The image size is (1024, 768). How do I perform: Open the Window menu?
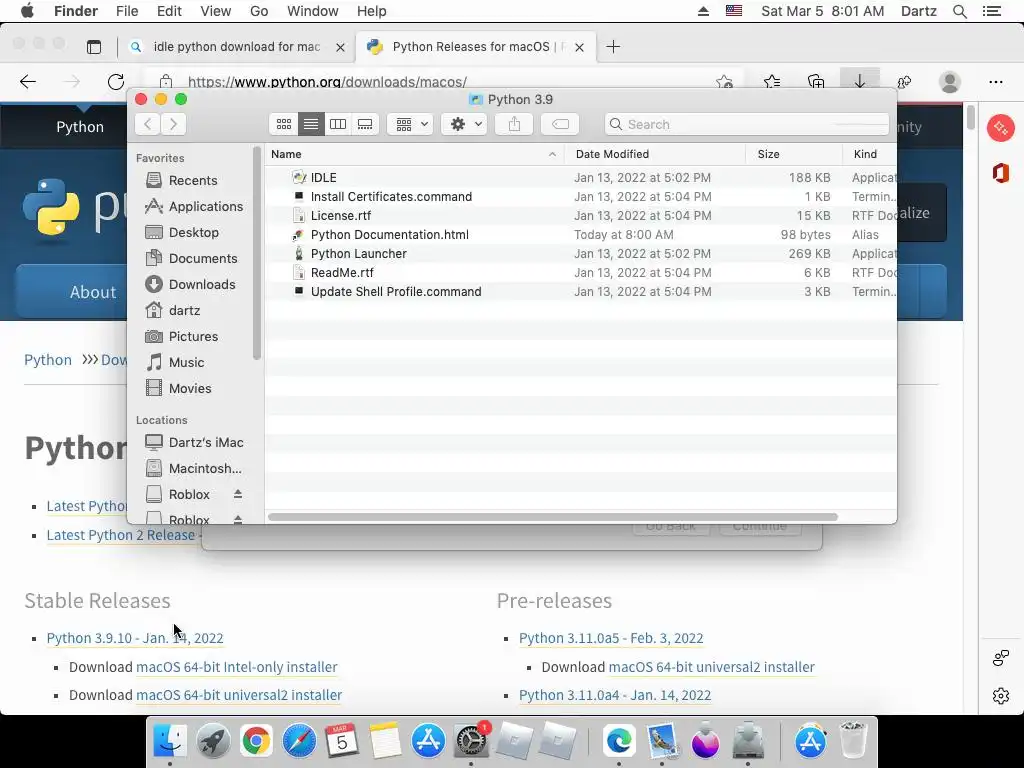[313, 11]
